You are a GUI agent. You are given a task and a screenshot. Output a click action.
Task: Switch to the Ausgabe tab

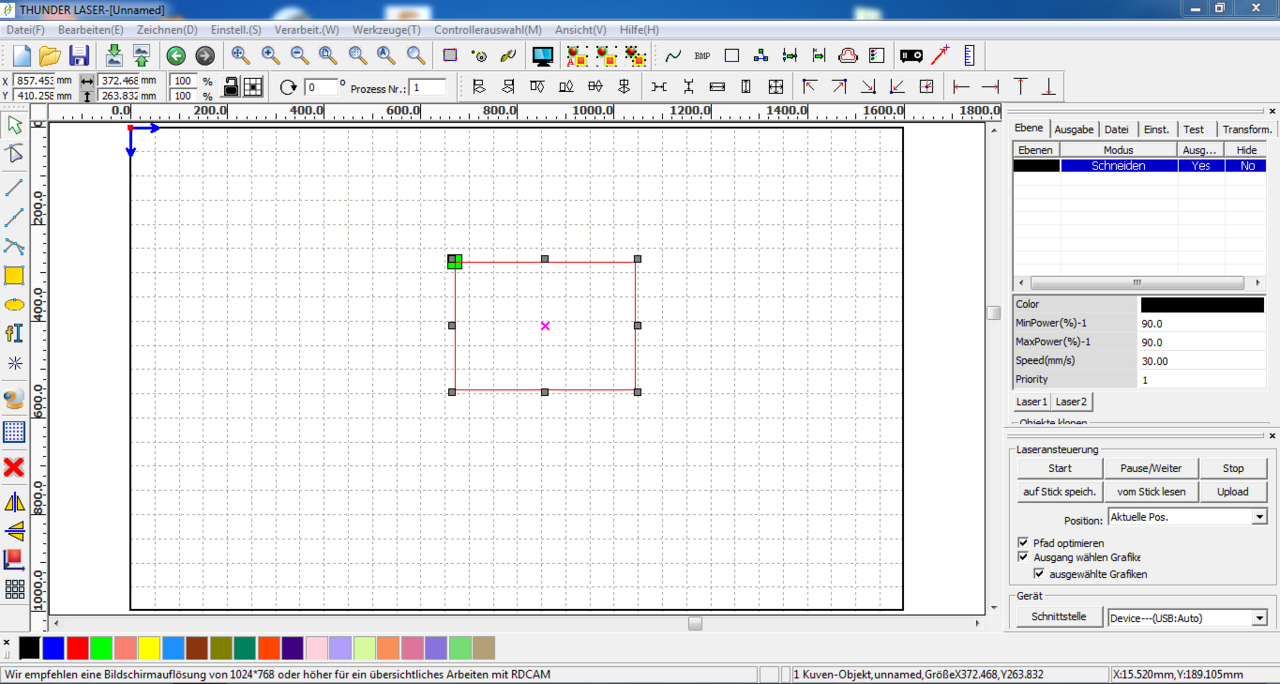click(1073, 129)
